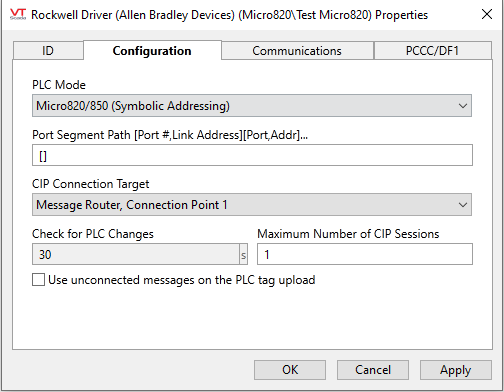Apply the configuration changes
Viewport: 504px width, 392px height.
point(456,370)
